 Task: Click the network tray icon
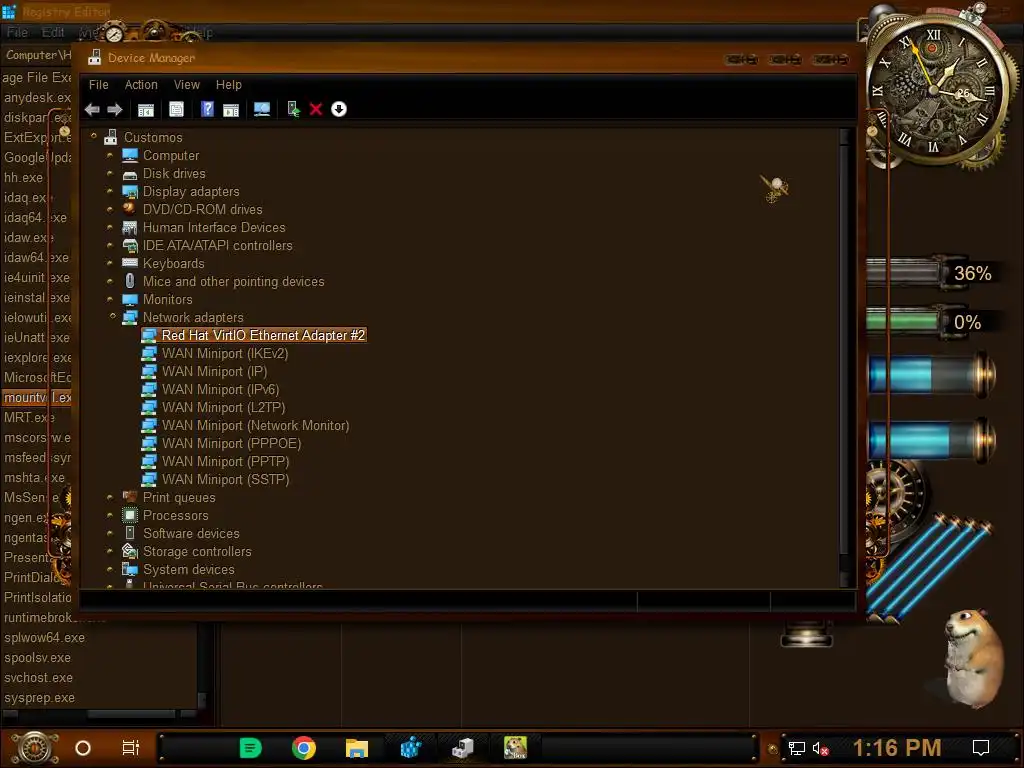[x=797, y=748]
